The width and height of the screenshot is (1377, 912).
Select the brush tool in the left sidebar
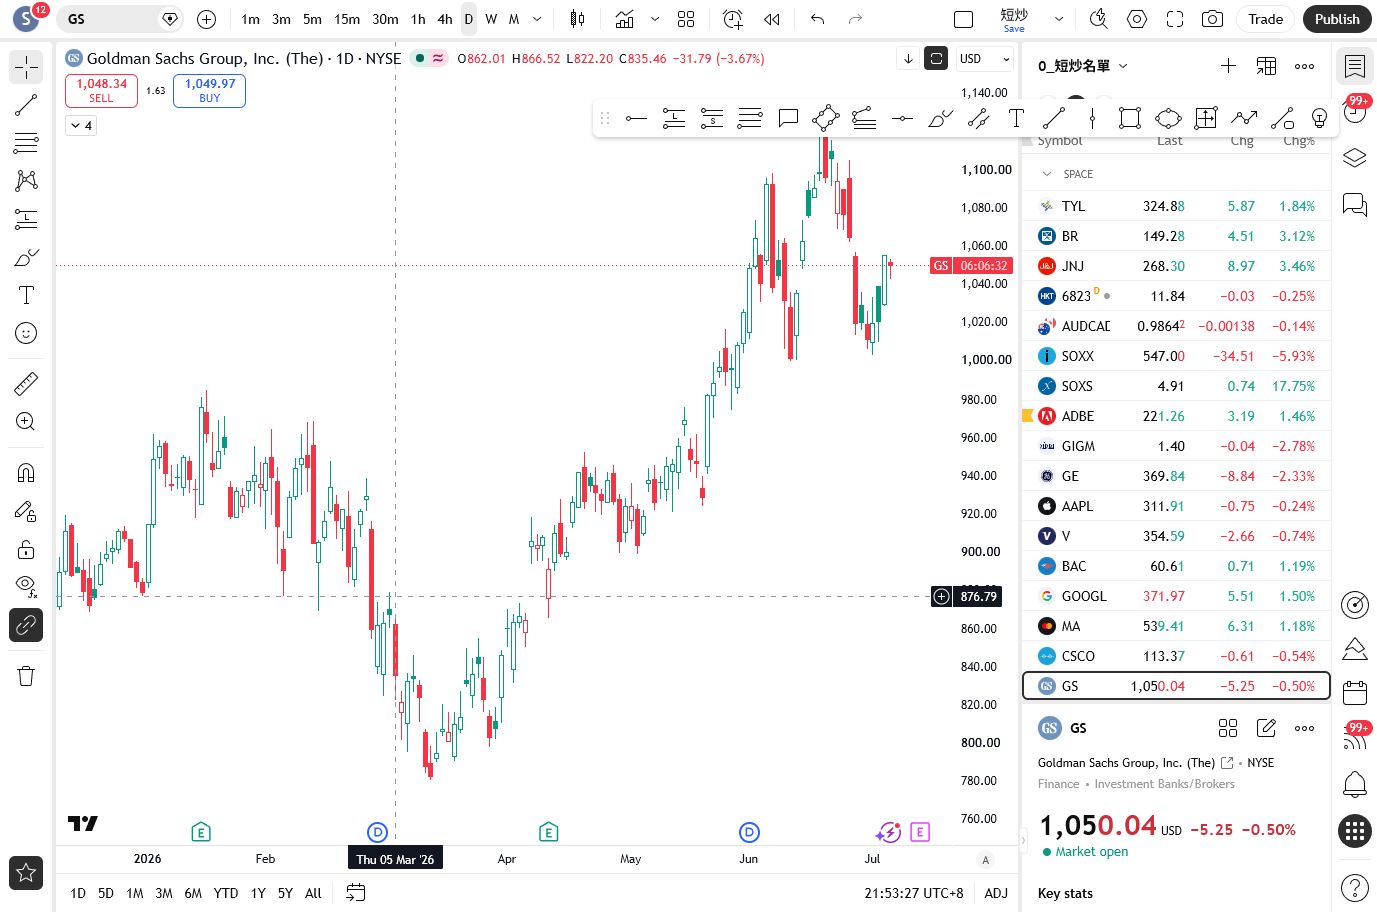[x=26, y=257]
